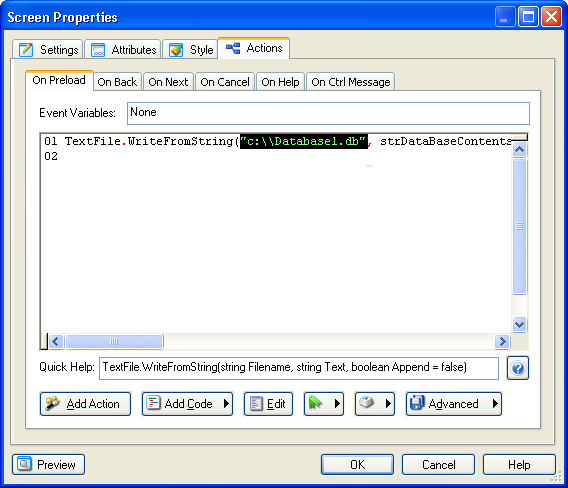Minimize the Screen Properties window
The image size is (568, 488).
point(505,17)
